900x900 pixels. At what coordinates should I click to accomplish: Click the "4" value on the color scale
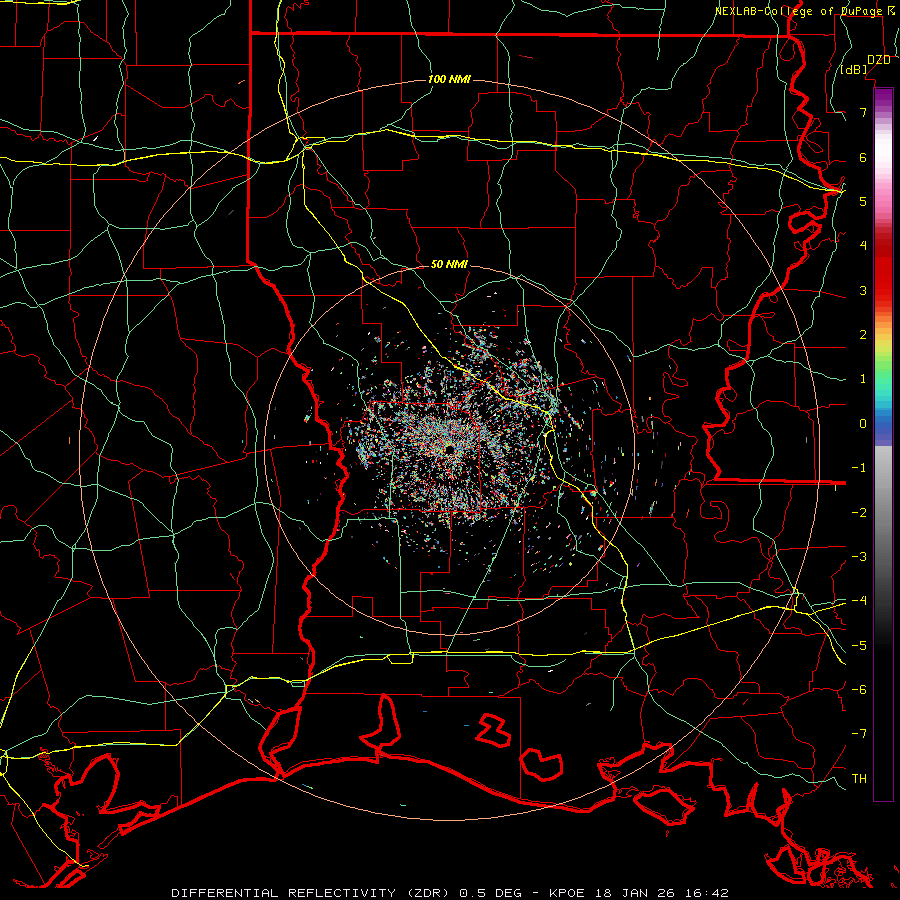point(863,246)
